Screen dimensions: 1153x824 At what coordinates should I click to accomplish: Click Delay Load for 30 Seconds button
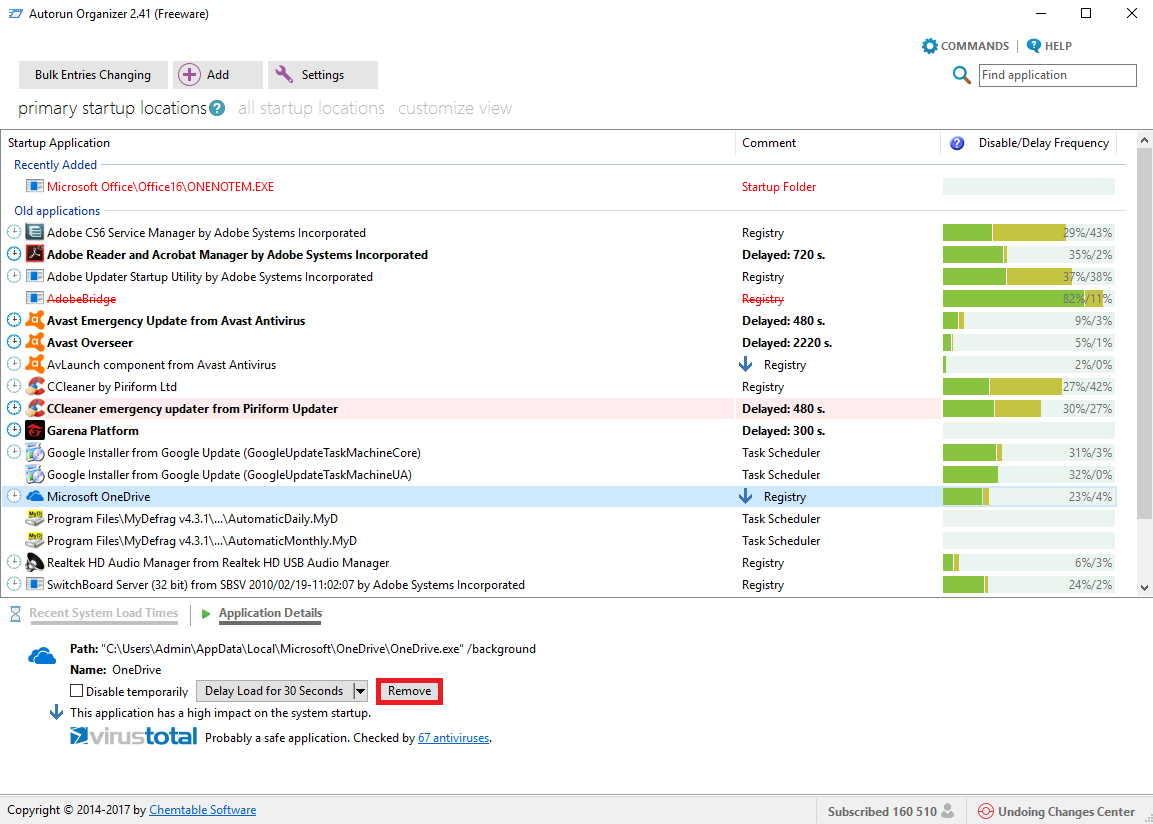274,691
